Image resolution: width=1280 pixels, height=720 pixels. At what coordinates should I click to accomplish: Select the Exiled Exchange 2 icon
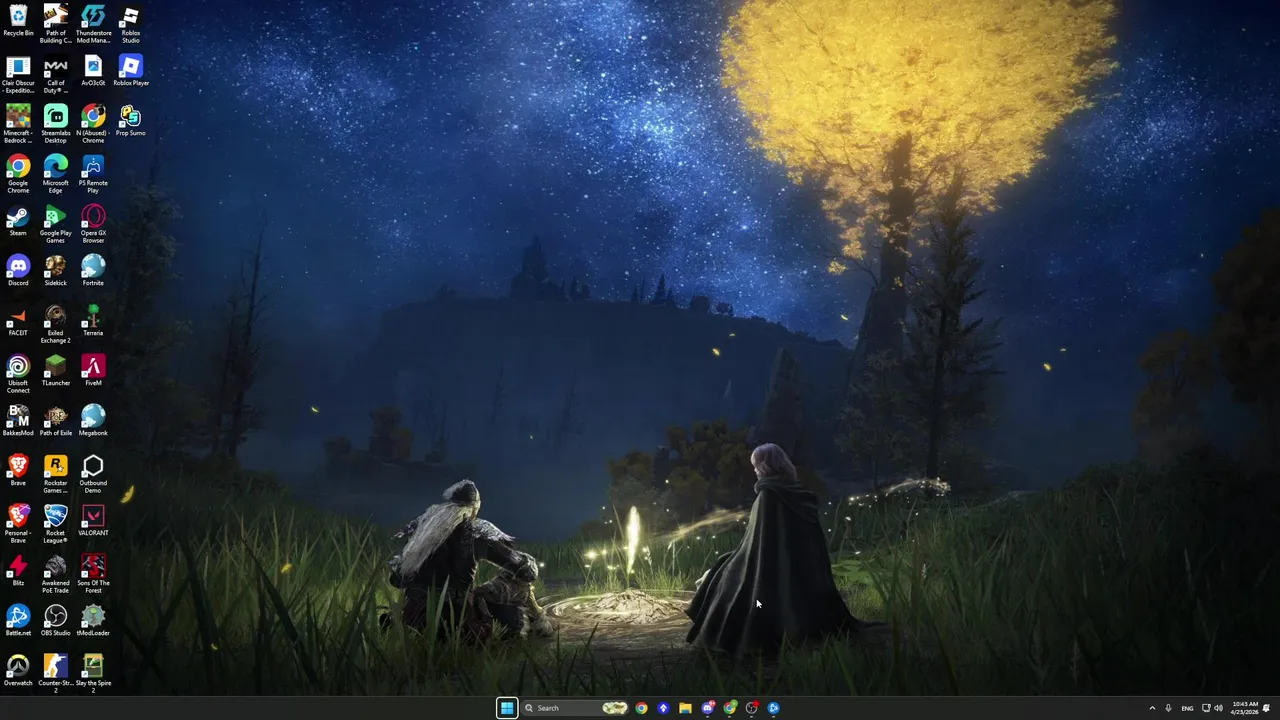pos(55,325)
